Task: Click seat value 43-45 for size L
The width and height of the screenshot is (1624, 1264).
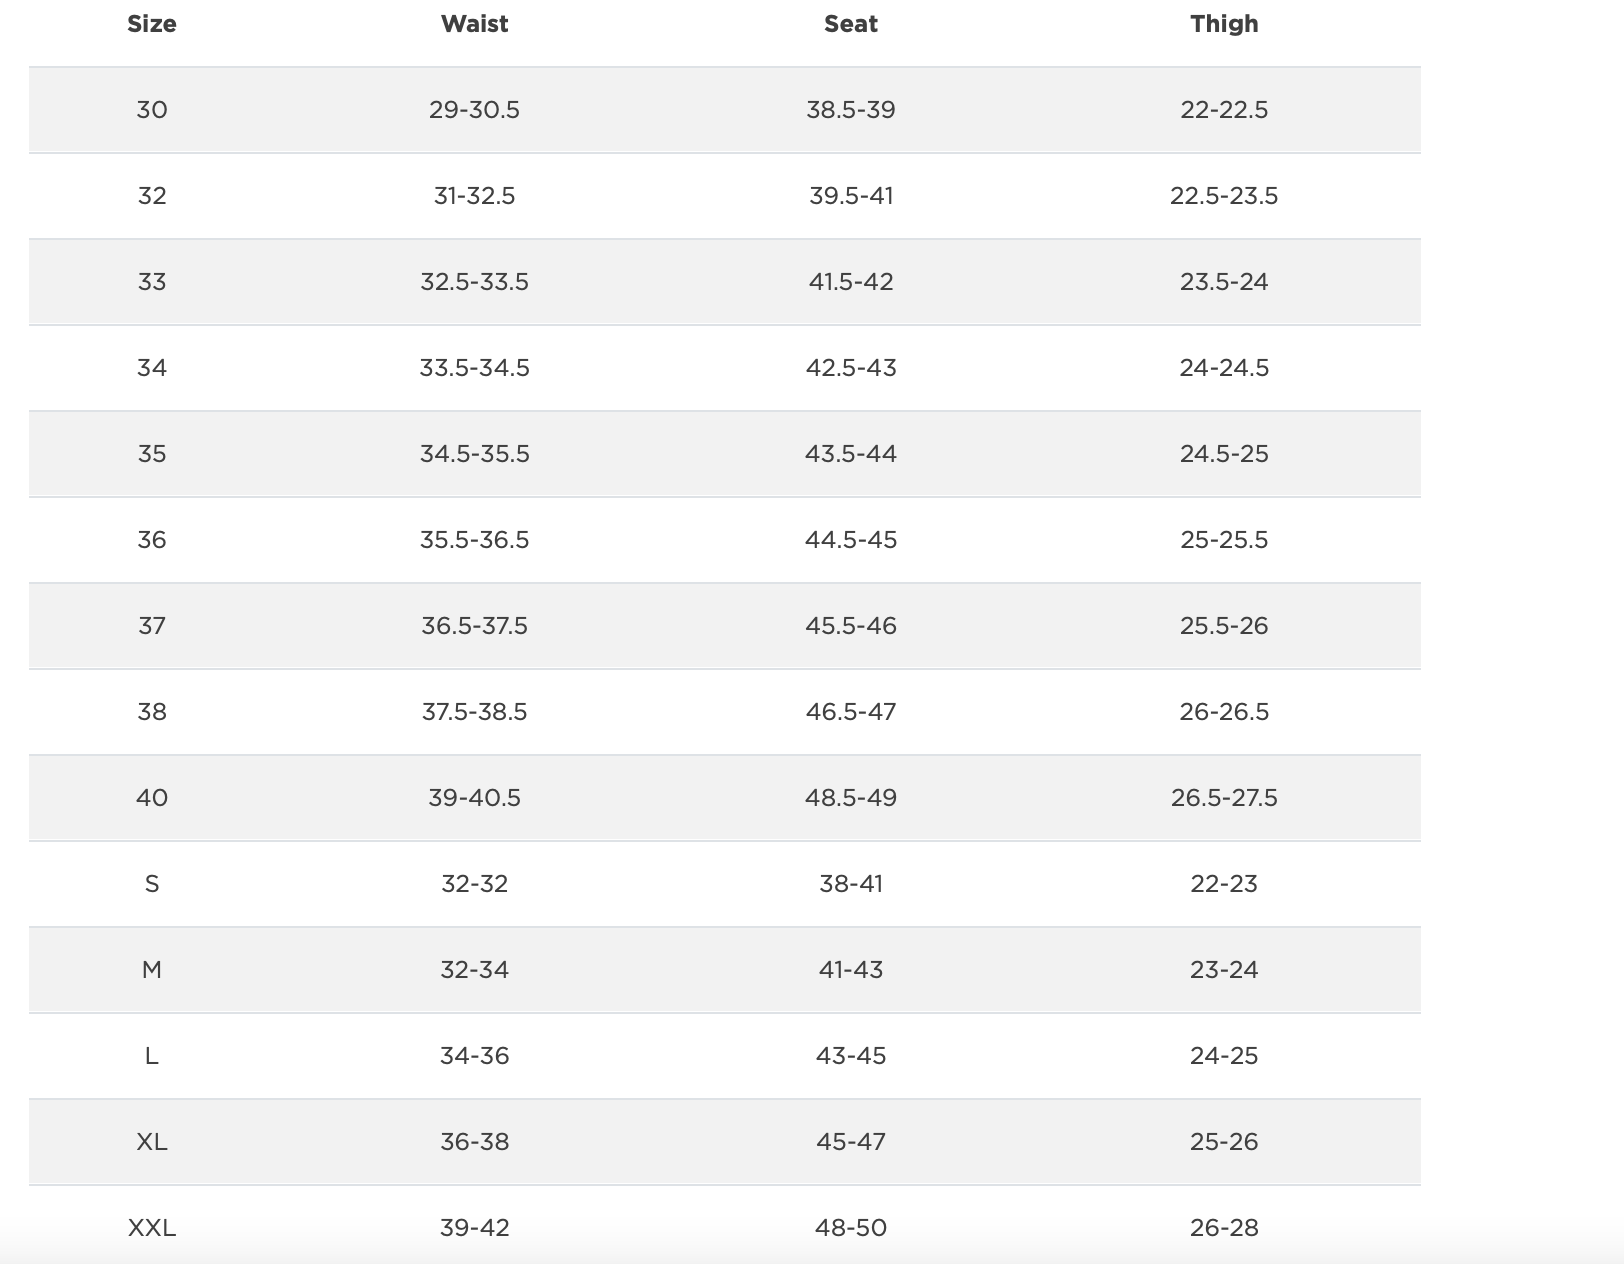Action: click(x=850, y=1056)
